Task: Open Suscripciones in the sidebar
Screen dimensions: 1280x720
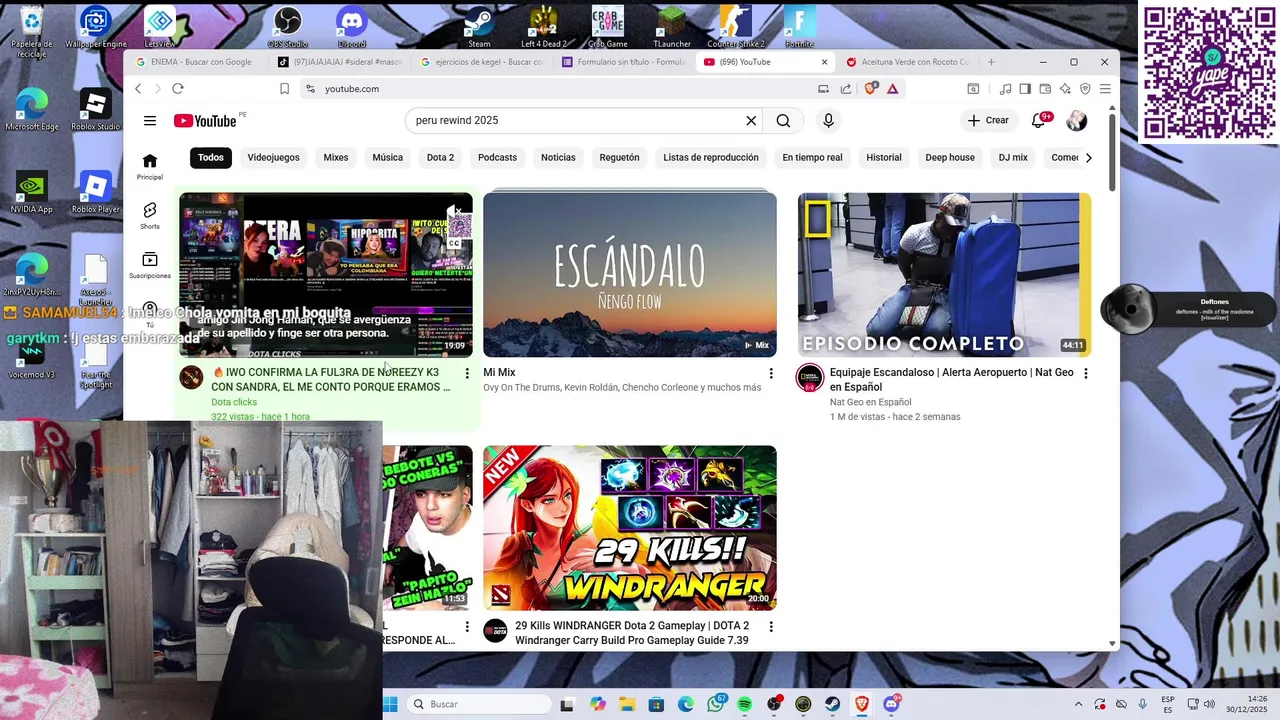Action: (150, 265)
